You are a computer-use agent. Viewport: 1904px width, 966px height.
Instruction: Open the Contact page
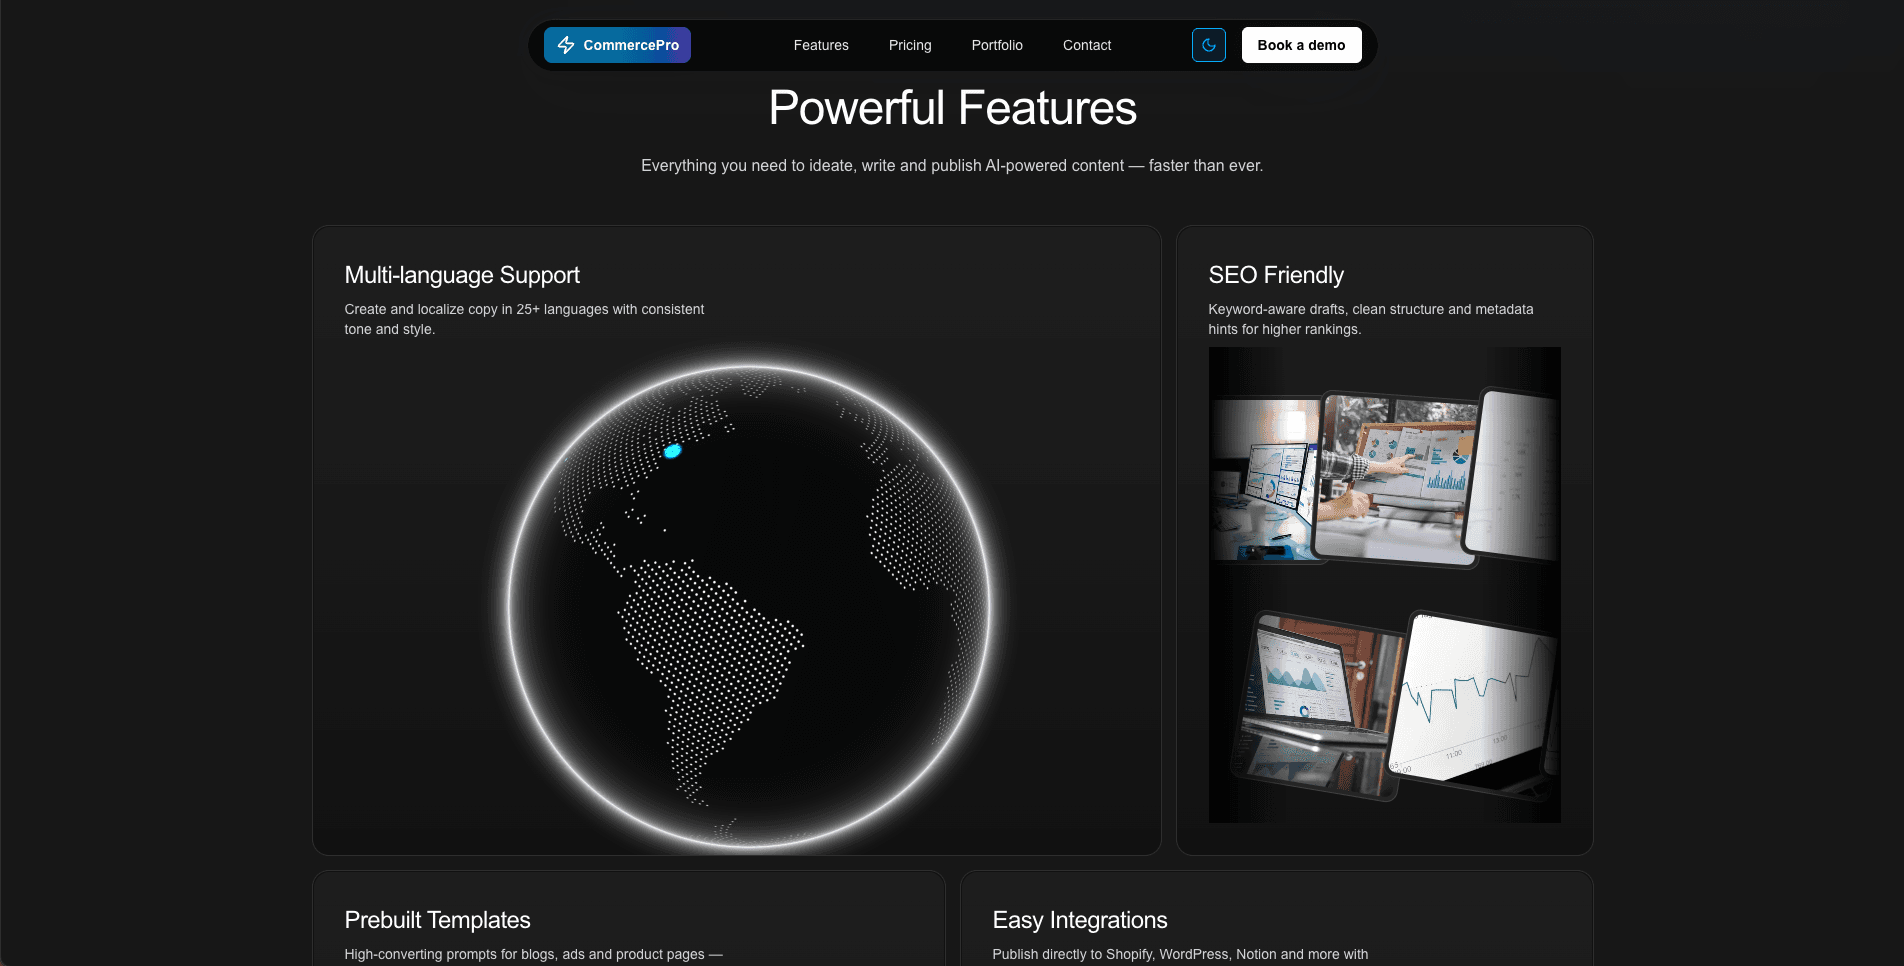pyautogui.click(x=1086, y=45)
